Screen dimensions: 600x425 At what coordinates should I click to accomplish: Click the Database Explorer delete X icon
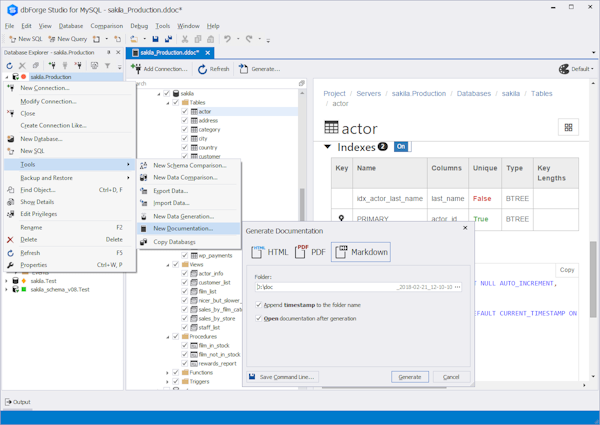pos(22,66)
